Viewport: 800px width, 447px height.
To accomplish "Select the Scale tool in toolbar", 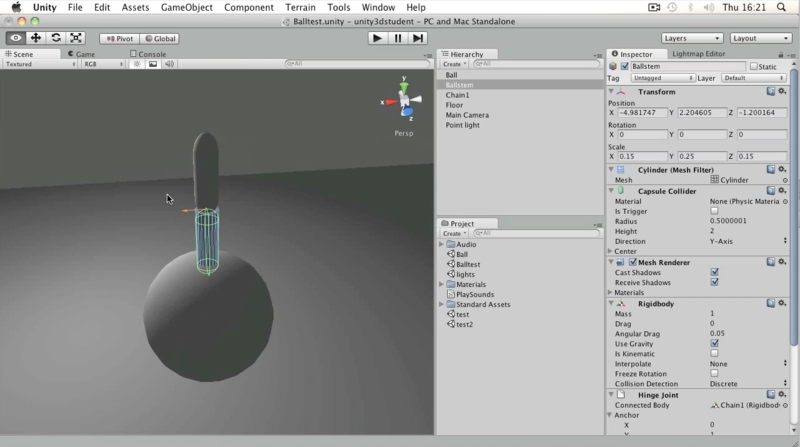I will (x=76, y=38).
